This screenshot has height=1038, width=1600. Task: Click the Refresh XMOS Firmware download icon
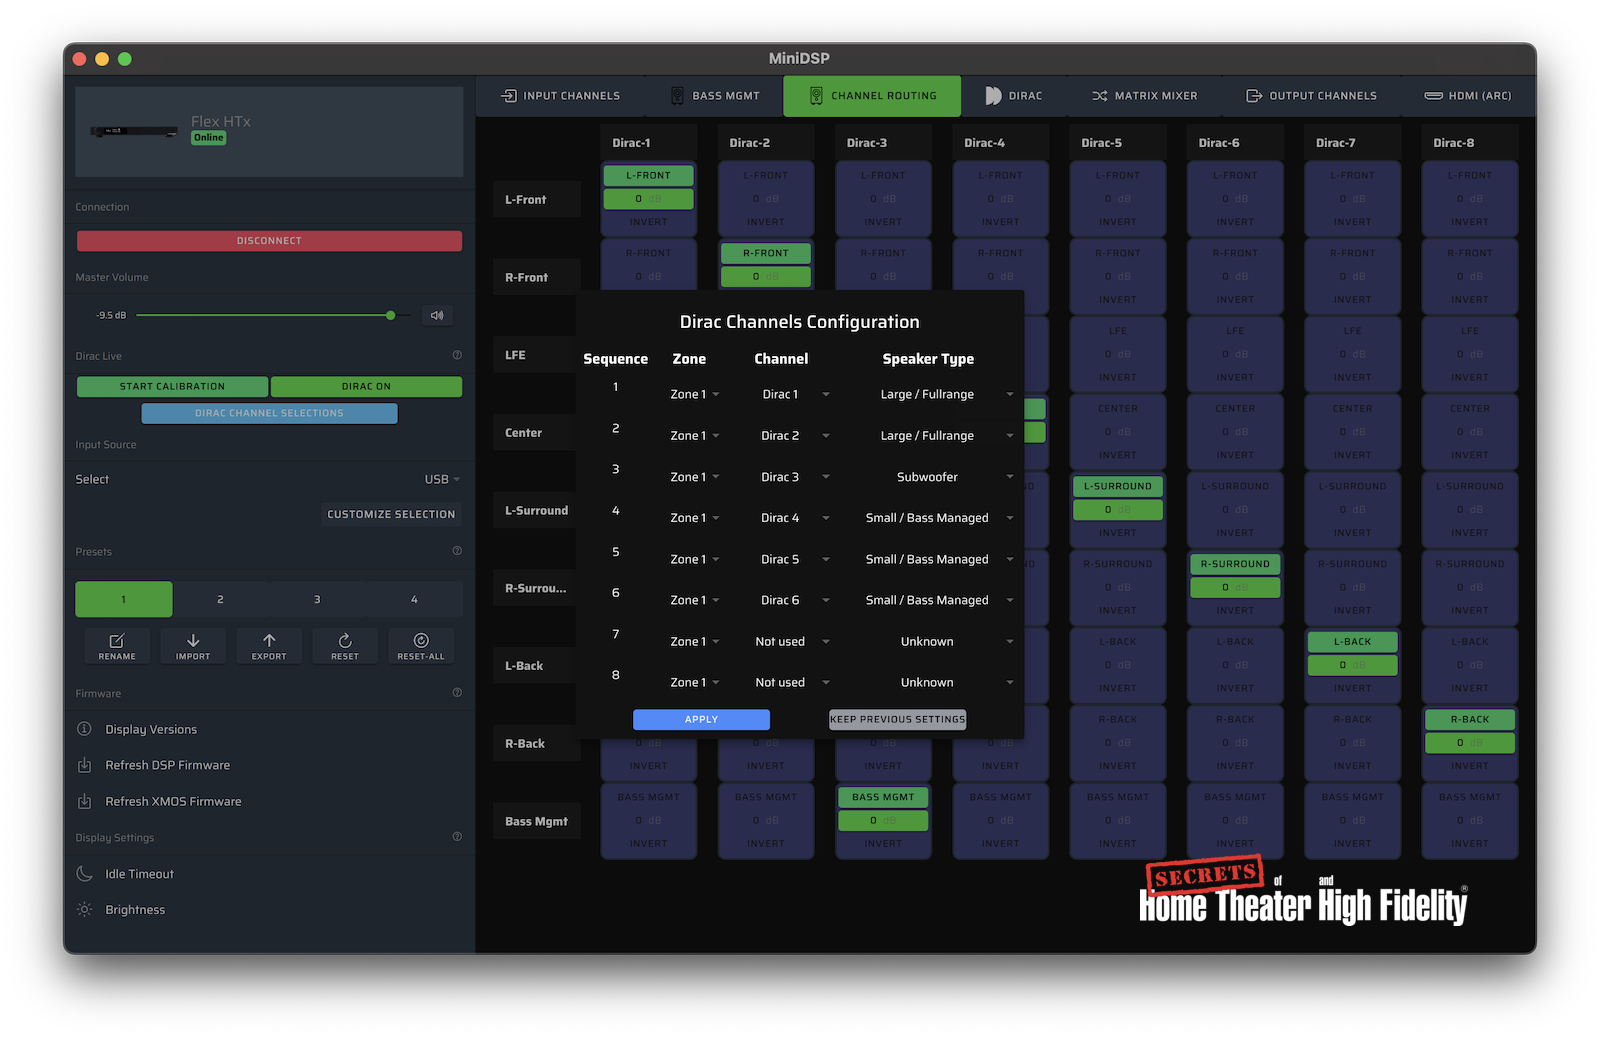pyautogui.click(x=85, y=801)
